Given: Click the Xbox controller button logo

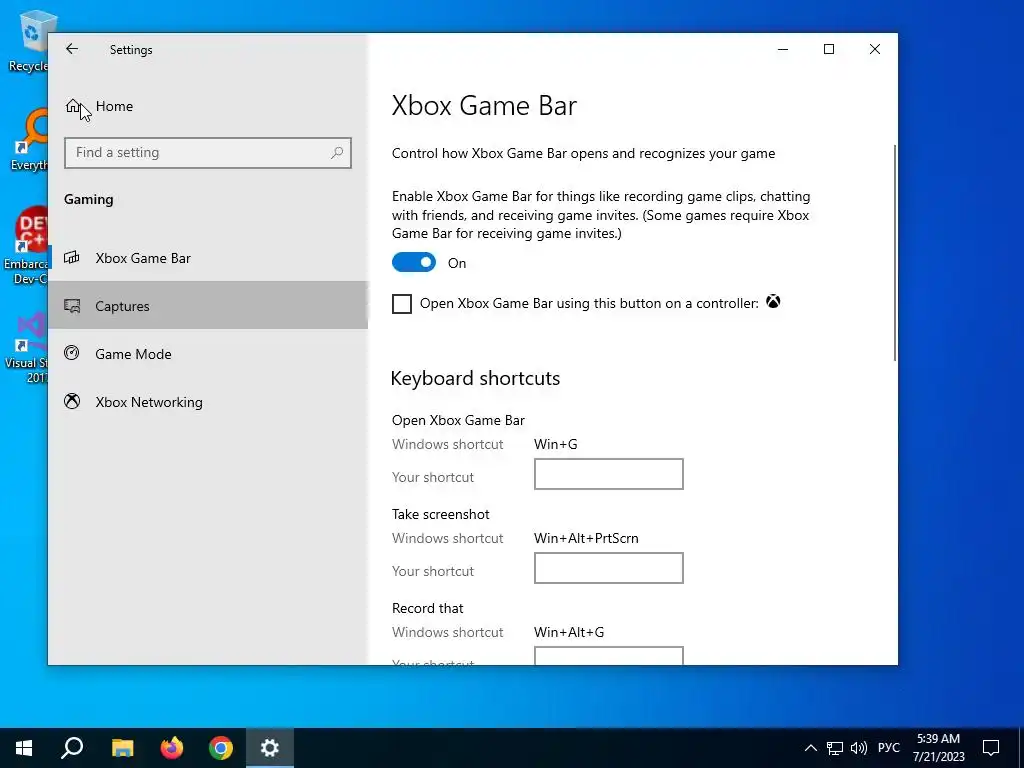Looking at the screenshot, I should pyautogui.click(x=773, y=302).
